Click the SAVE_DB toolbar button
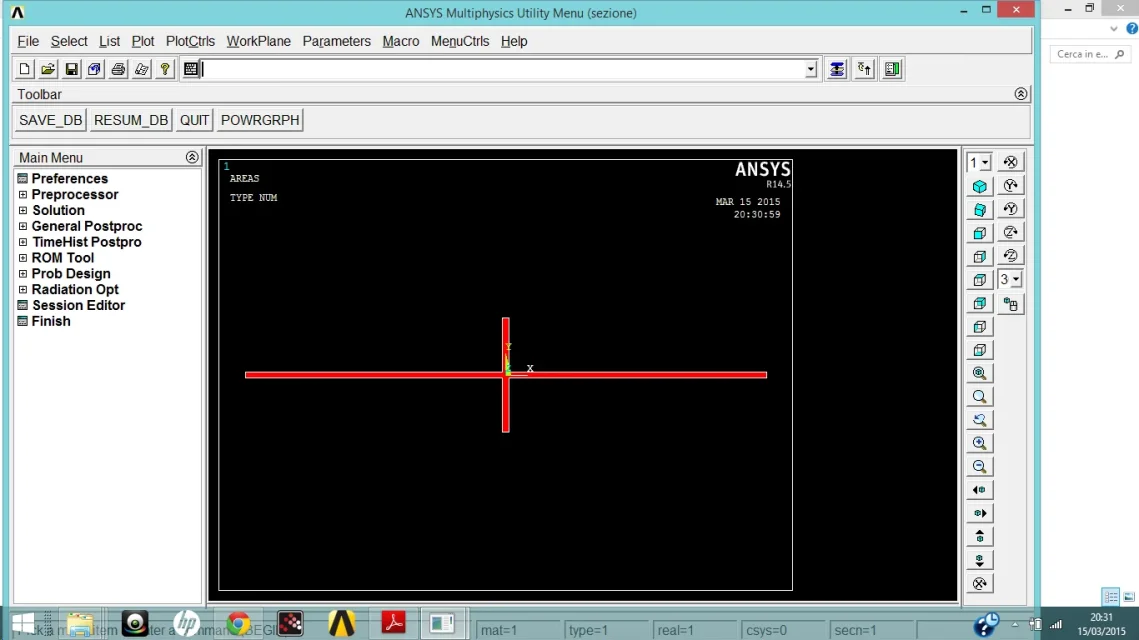 click(51, 120)
